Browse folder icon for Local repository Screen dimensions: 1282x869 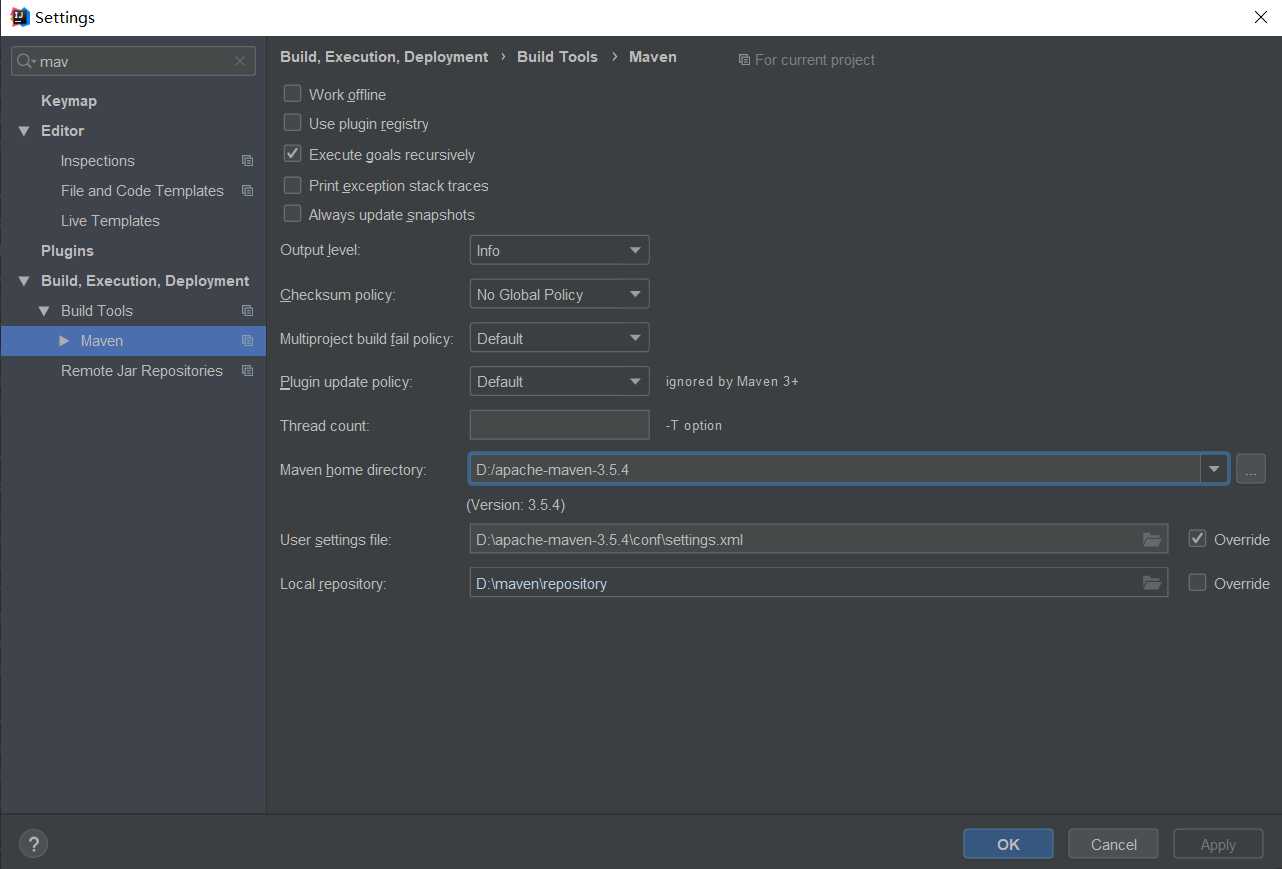[x=1152, y=583]
